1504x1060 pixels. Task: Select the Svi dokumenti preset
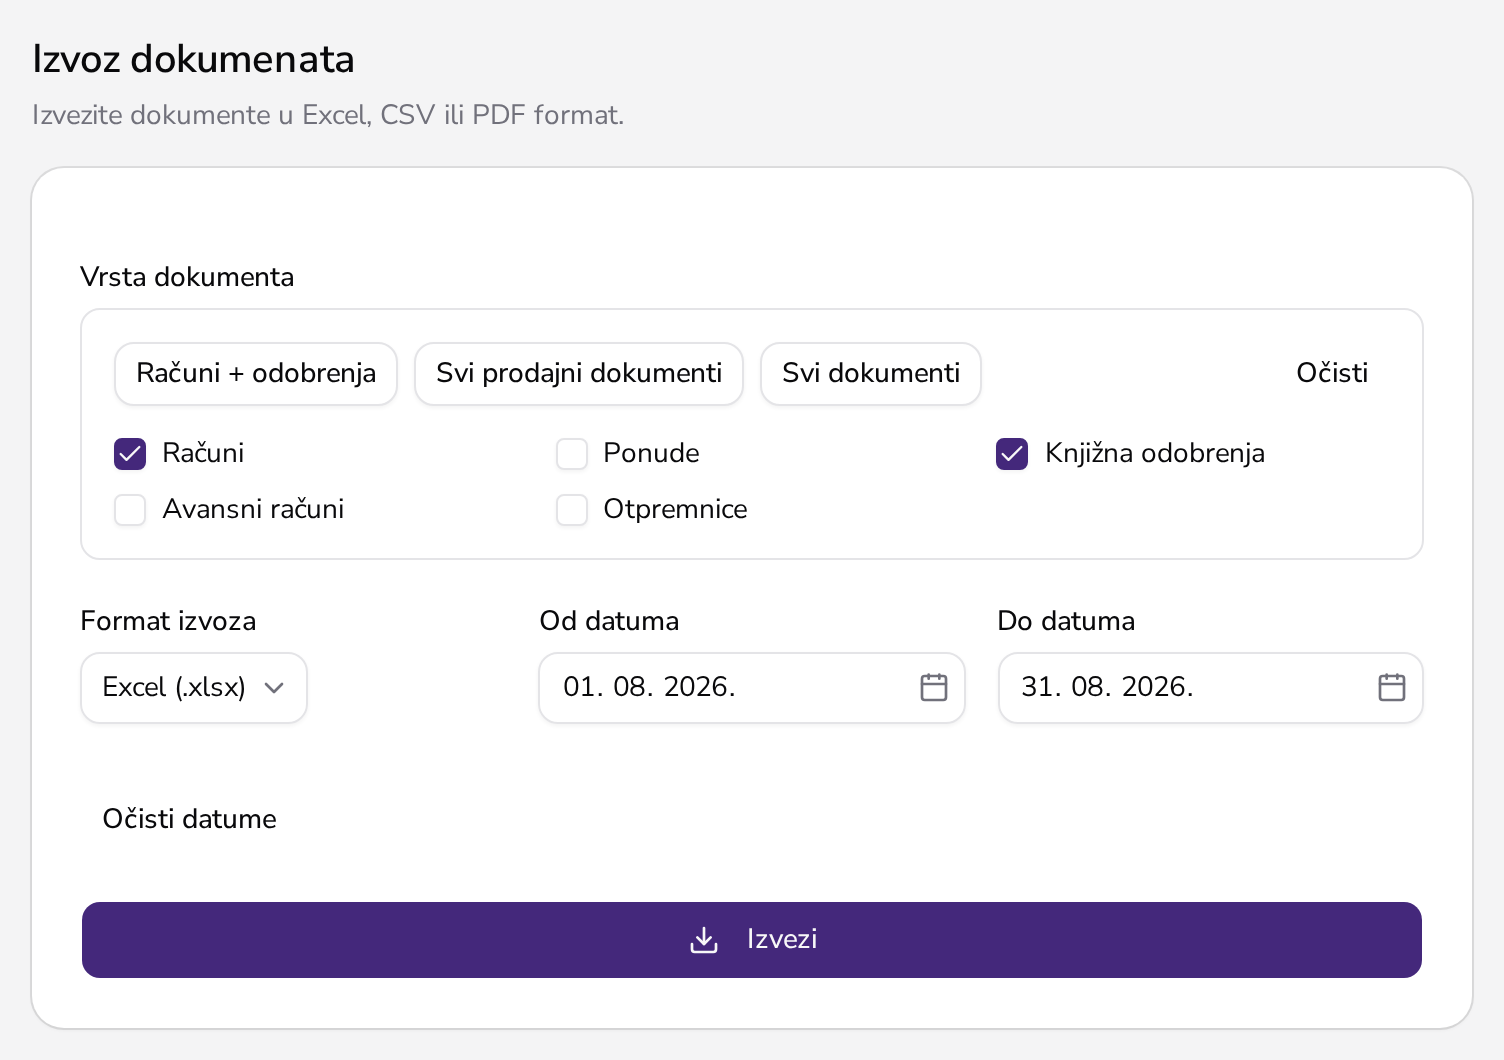coord(871,374)
